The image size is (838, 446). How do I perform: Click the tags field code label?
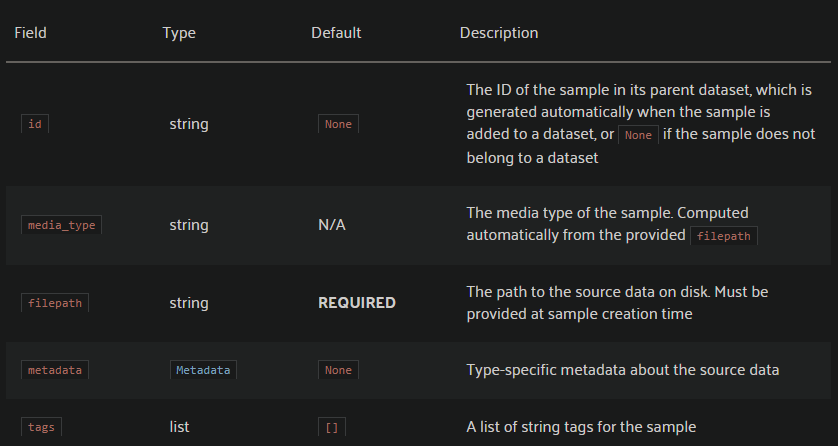[x=41, y=427]
